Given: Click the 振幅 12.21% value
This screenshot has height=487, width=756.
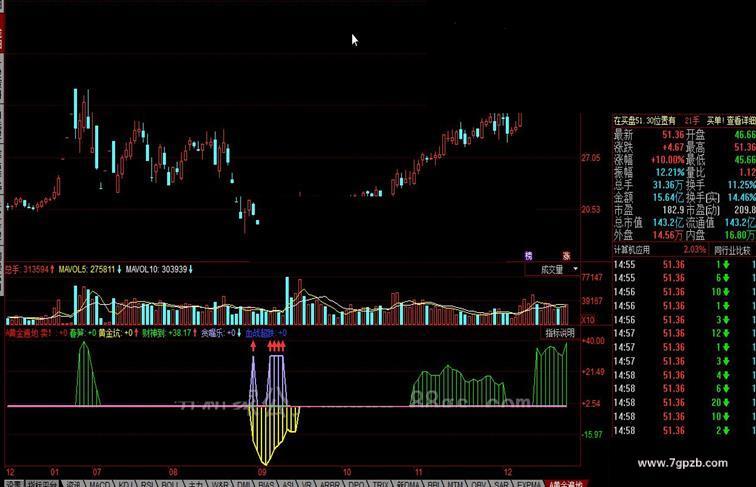Looking at the screenshot, I should pos(670,172).
